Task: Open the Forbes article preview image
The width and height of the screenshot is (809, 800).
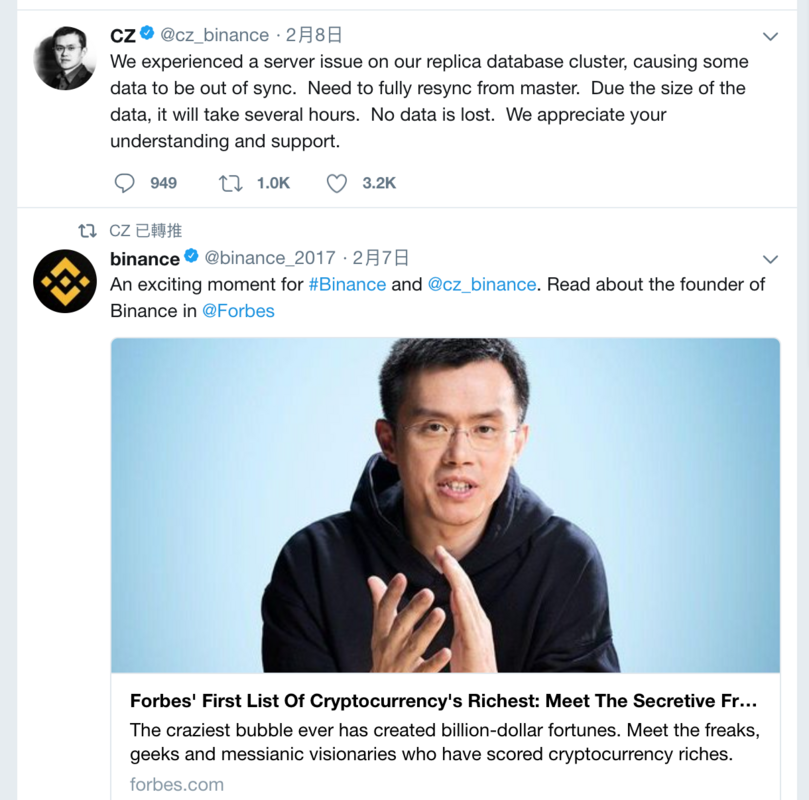Action: 445,505
